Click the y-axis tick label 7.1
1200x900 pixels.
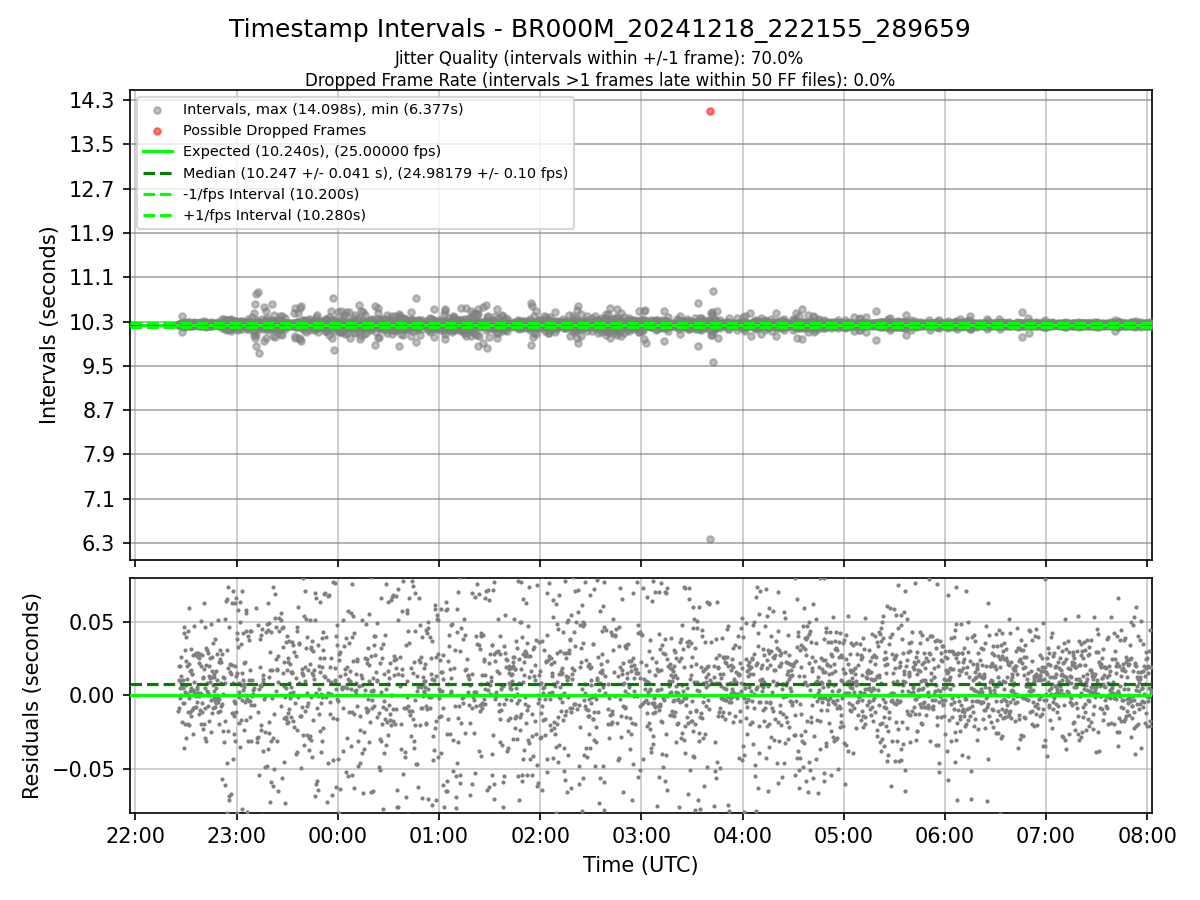pos(100,499)
